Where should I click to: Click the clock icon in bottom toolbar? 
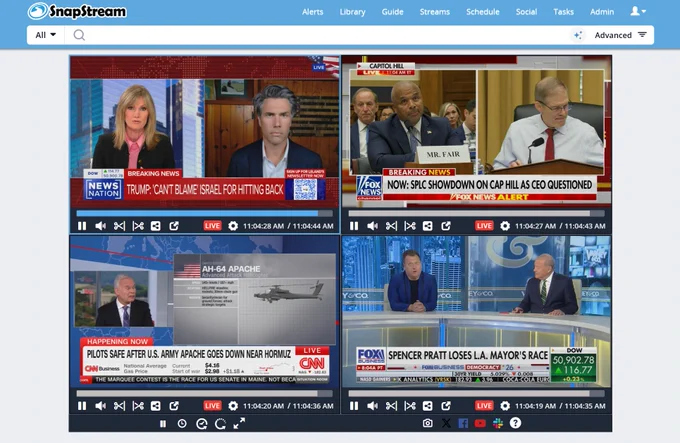[182, 423]
